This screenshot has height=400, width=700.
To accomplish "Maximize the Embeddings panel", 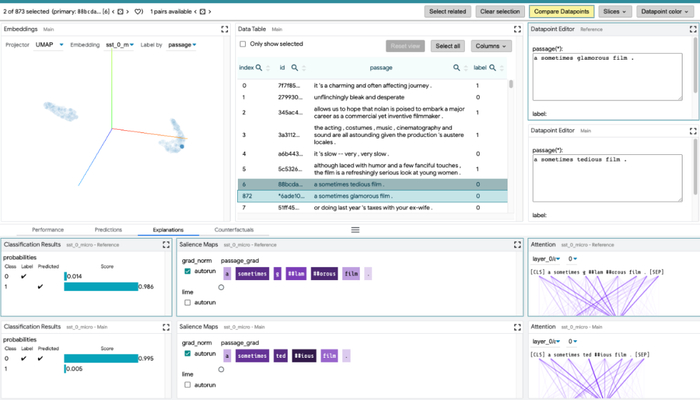I will [x=225, y=29].
